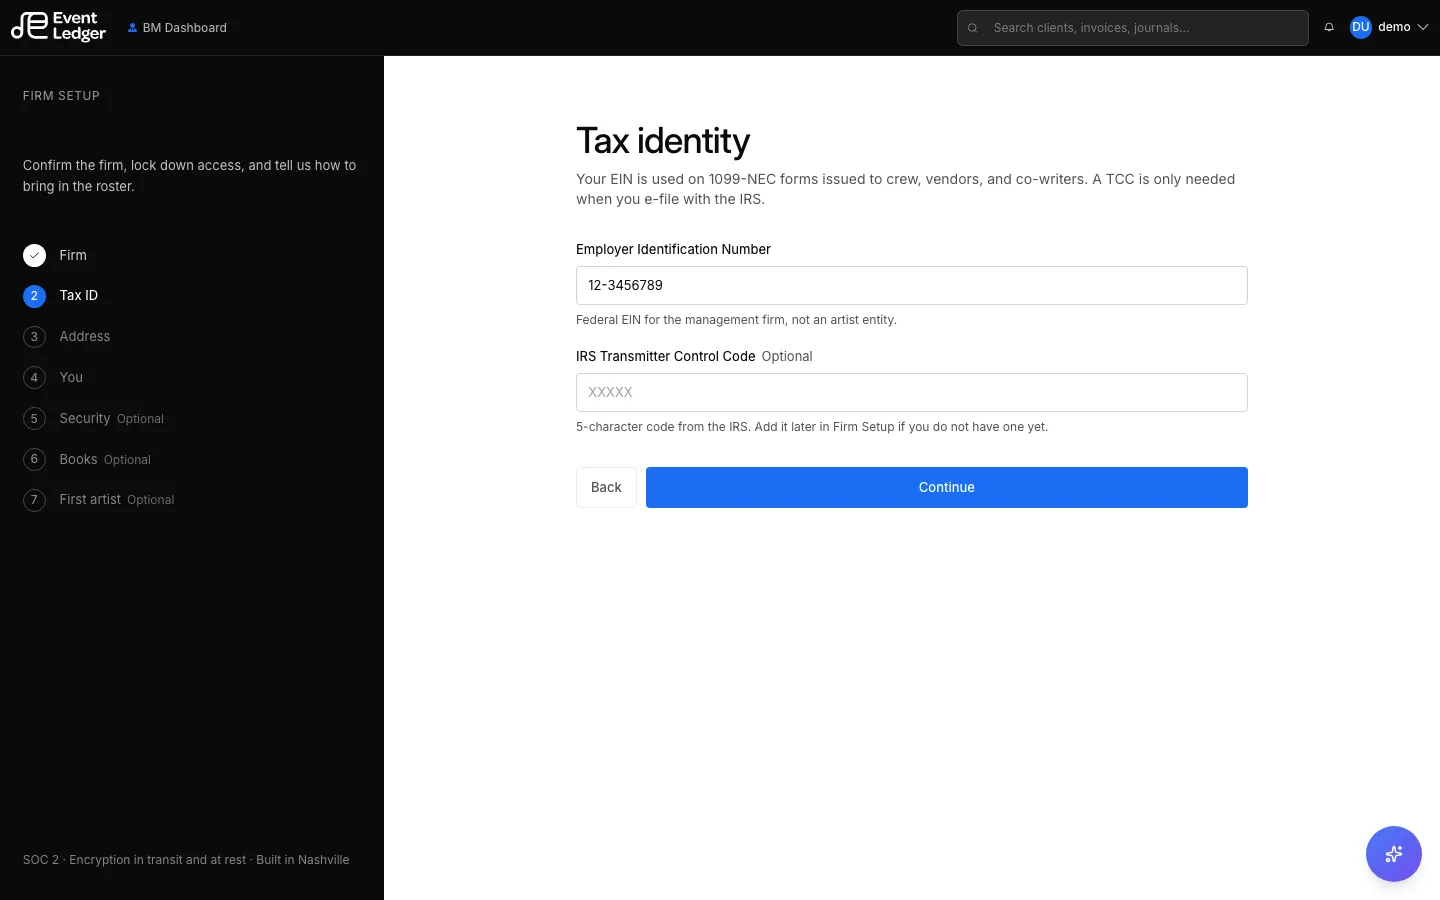Viewport: 1440px width, 900px height.
Task: Click the step 2 circle icon
Action: click(34, 296)
